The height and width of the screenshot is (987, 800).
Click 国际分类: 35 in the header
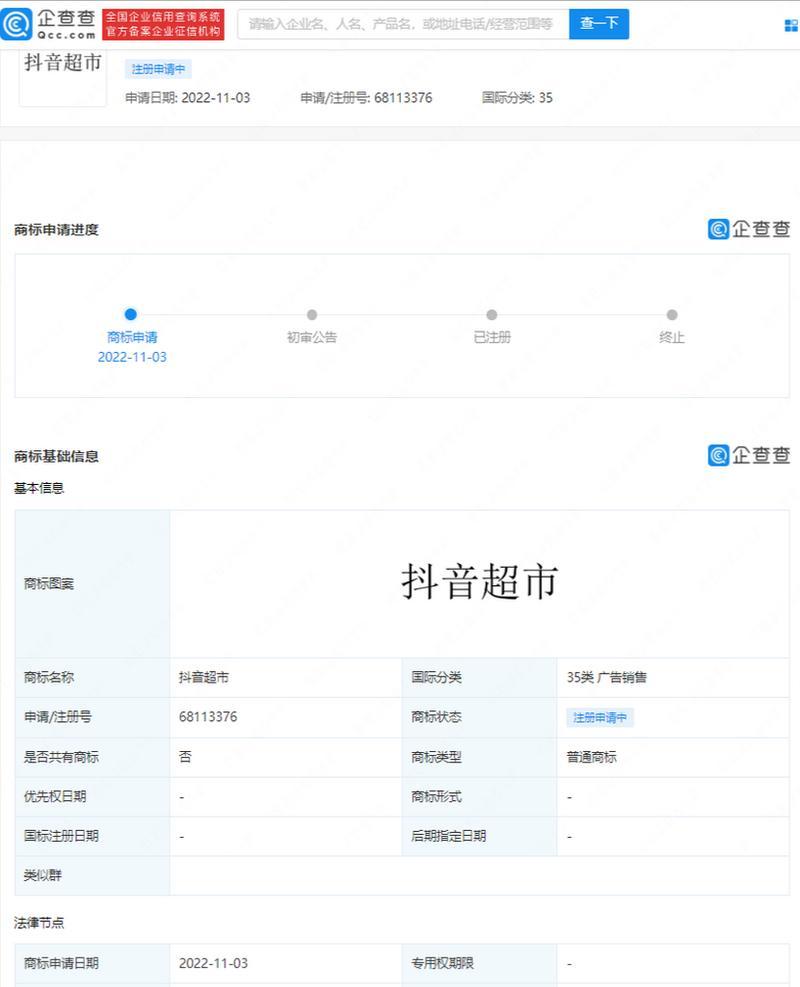coord(517,98)
